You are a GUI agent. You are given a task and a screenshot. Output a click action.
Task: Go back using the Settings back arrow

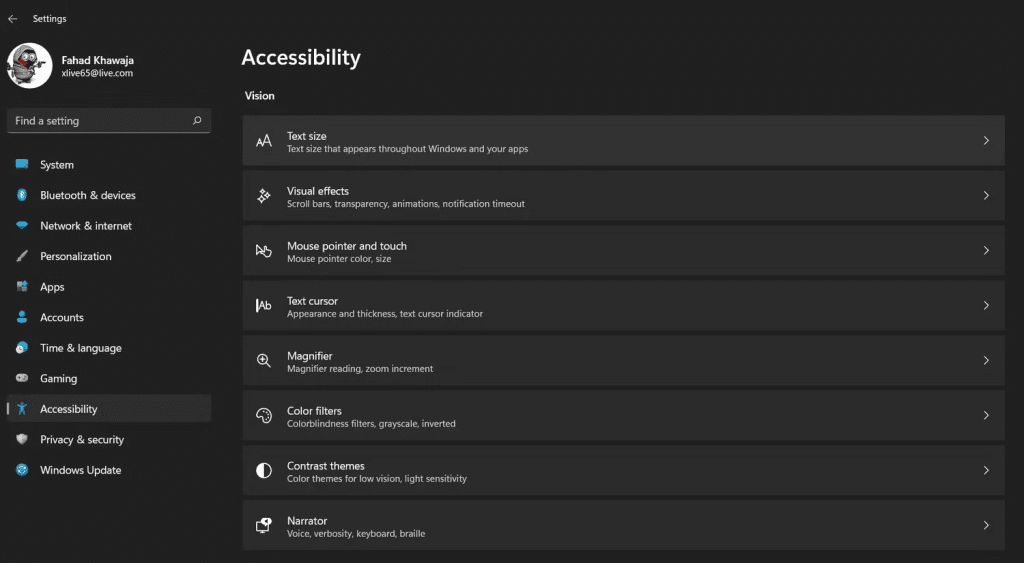point(12,19)
